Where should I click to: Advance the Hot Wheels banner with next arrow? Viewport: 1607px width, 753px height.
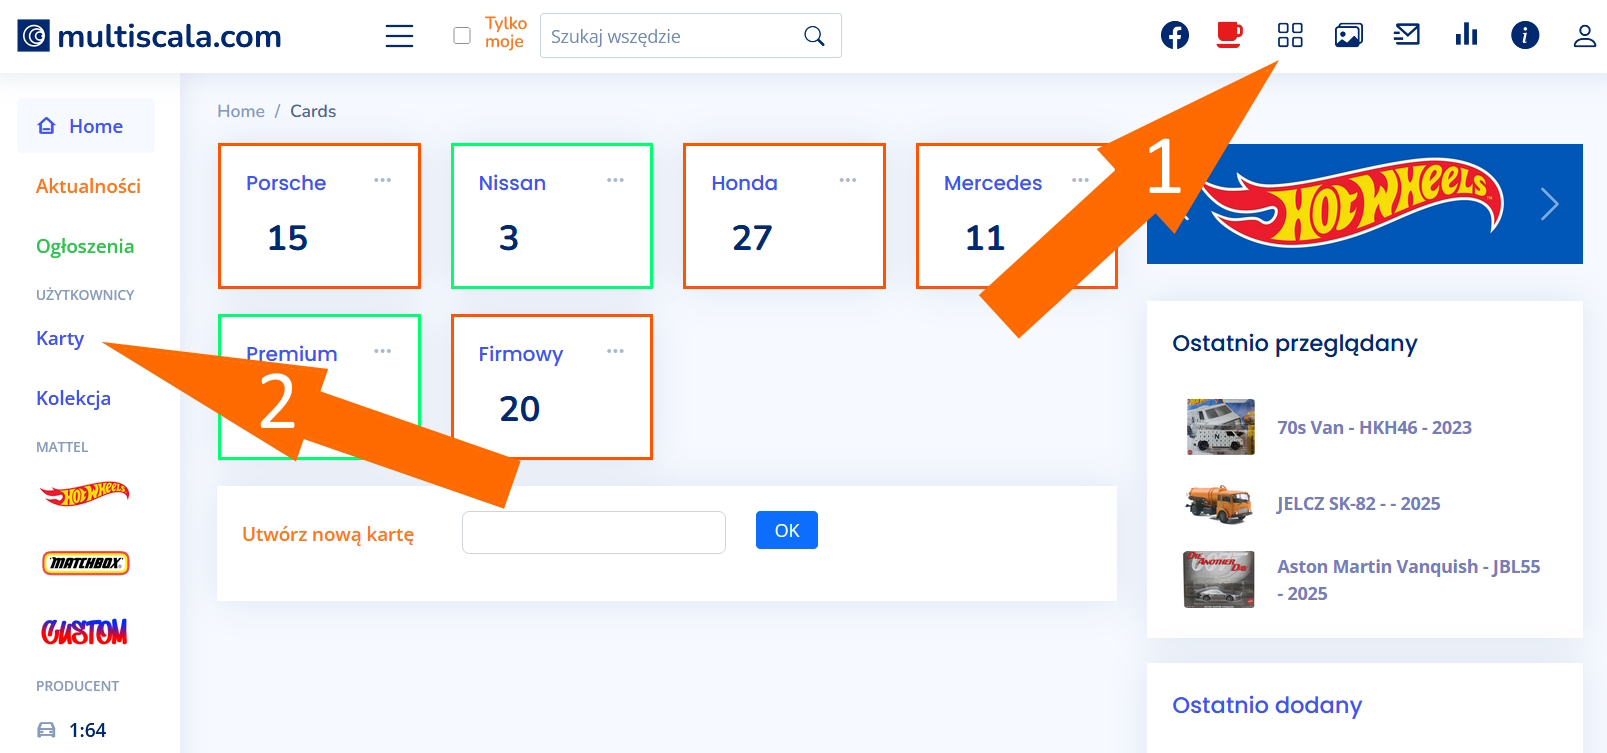pos(1549,204)
